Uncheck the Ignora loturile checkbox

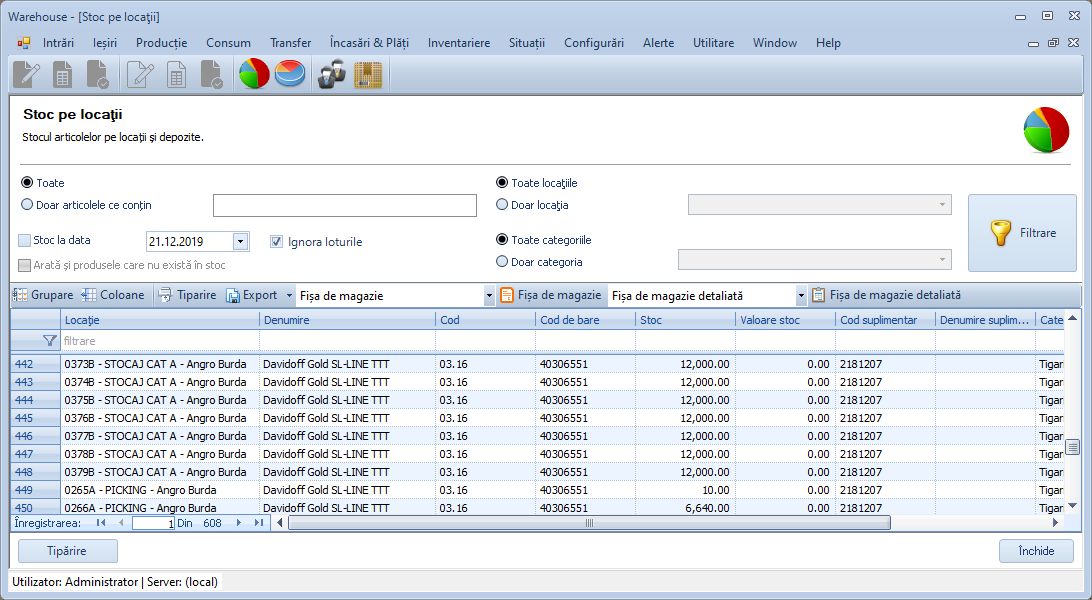[x=277, y=241]
